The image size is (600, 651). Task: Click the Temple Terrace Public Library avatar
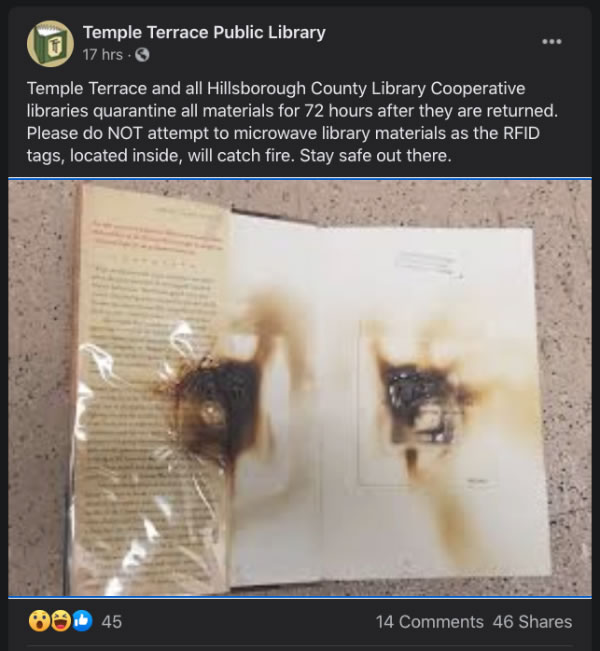coord(50,44)
